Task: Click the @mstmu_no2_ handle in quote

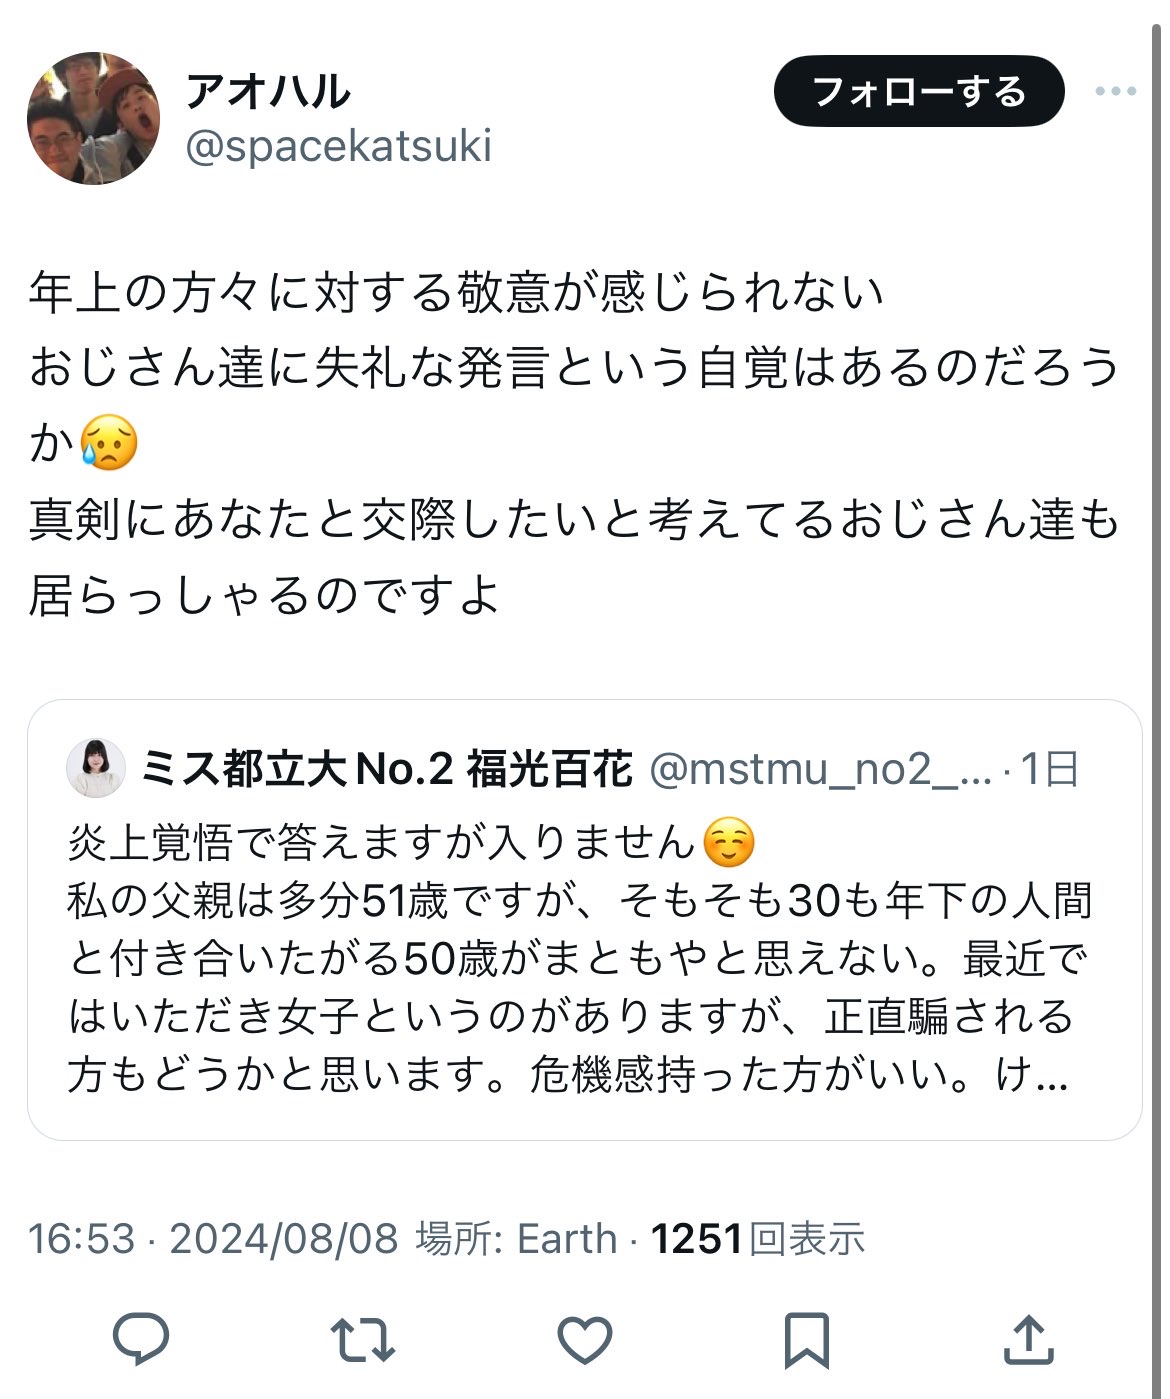Action: (x=820, y=770)
